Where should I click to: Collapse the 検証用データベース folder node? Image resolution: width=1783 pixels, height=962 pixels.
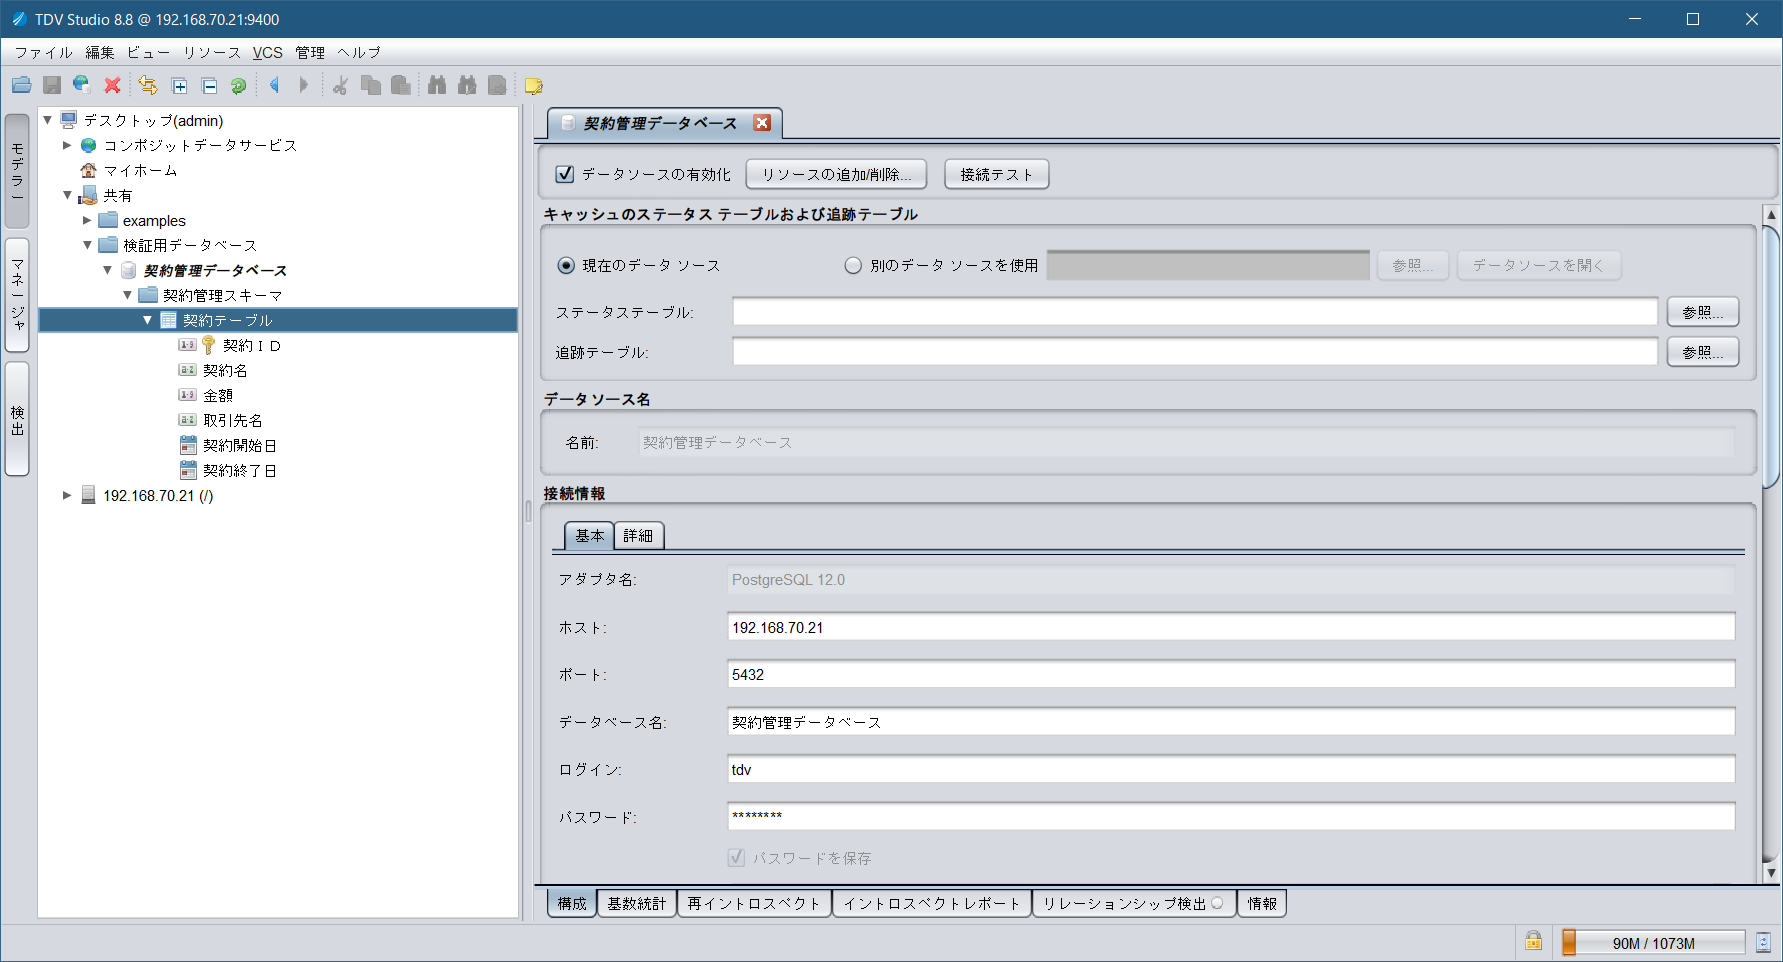pyautogui.click(x=87, y=245)
